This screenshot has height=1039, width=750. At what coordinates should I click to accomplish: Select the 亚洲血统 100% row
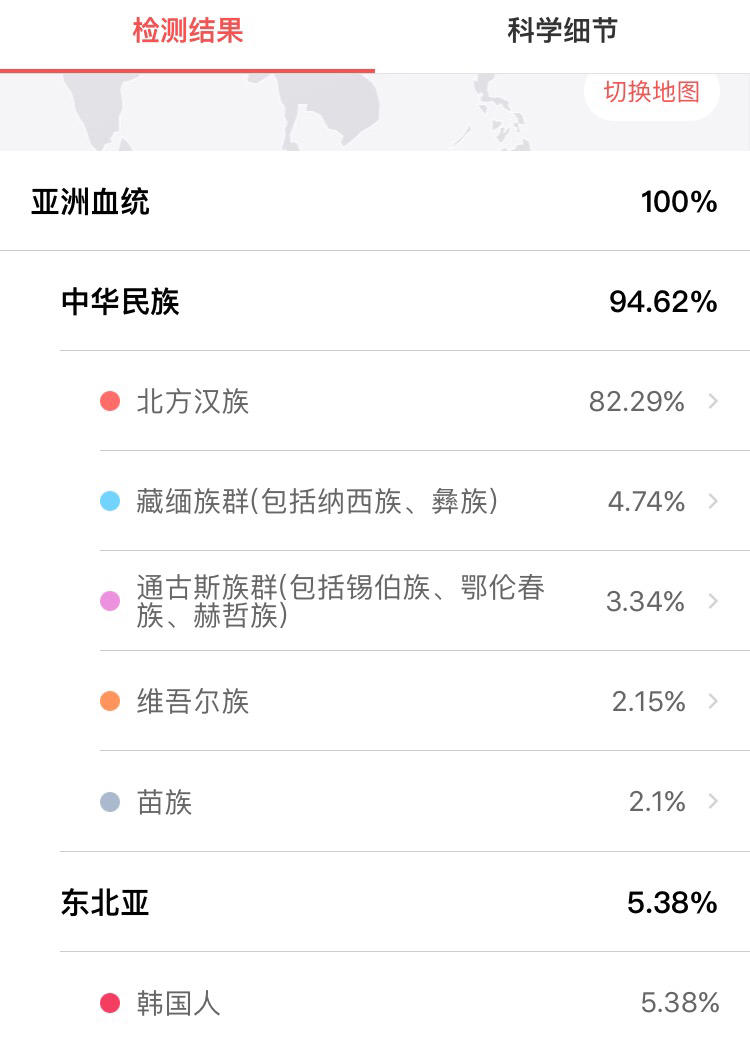374,202
